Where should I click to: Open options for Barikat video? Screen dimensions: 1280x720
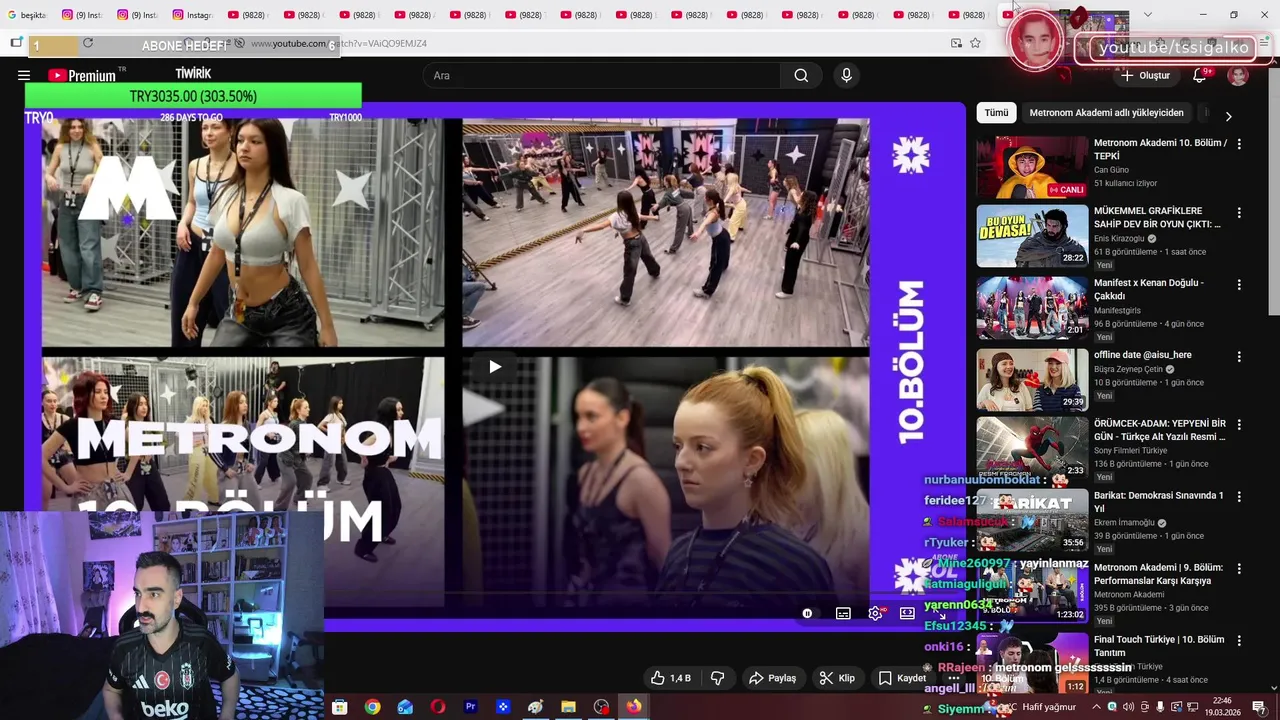coord(1239,497)
